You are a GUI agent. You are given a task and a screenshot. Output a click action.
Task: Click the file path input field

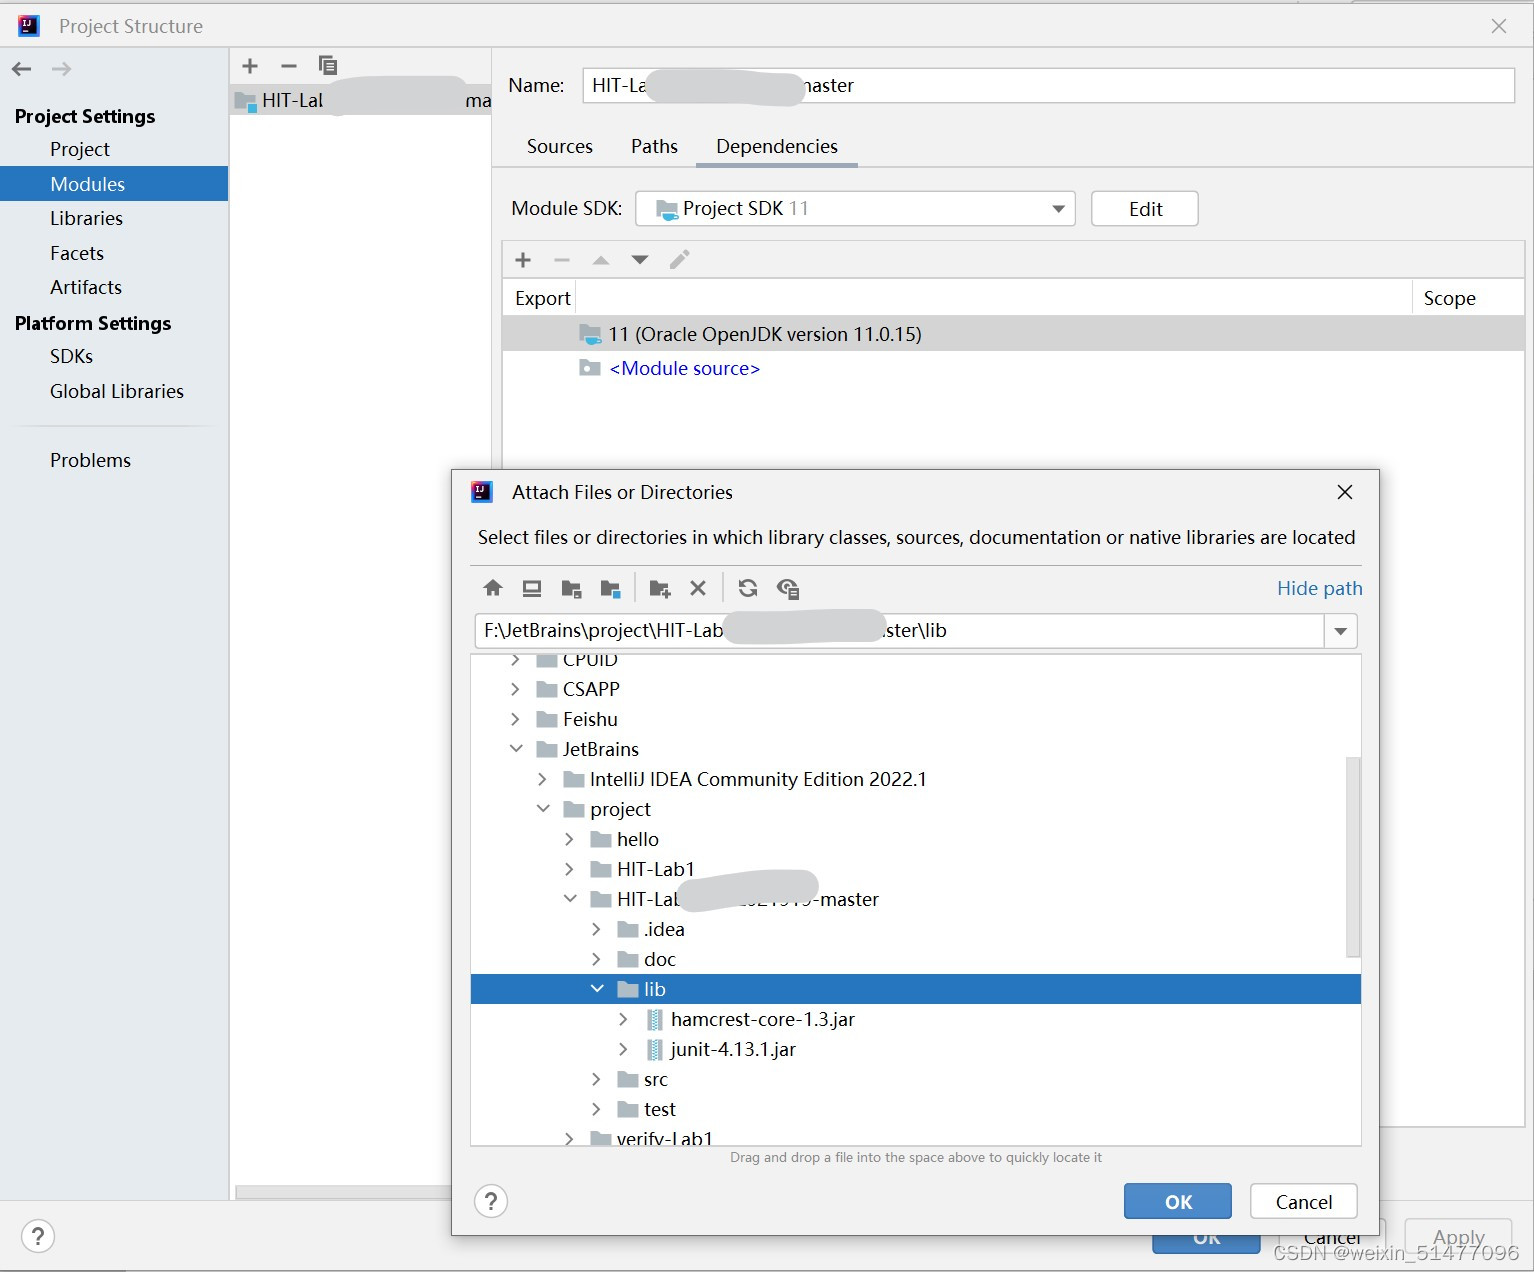pos(899,631)
